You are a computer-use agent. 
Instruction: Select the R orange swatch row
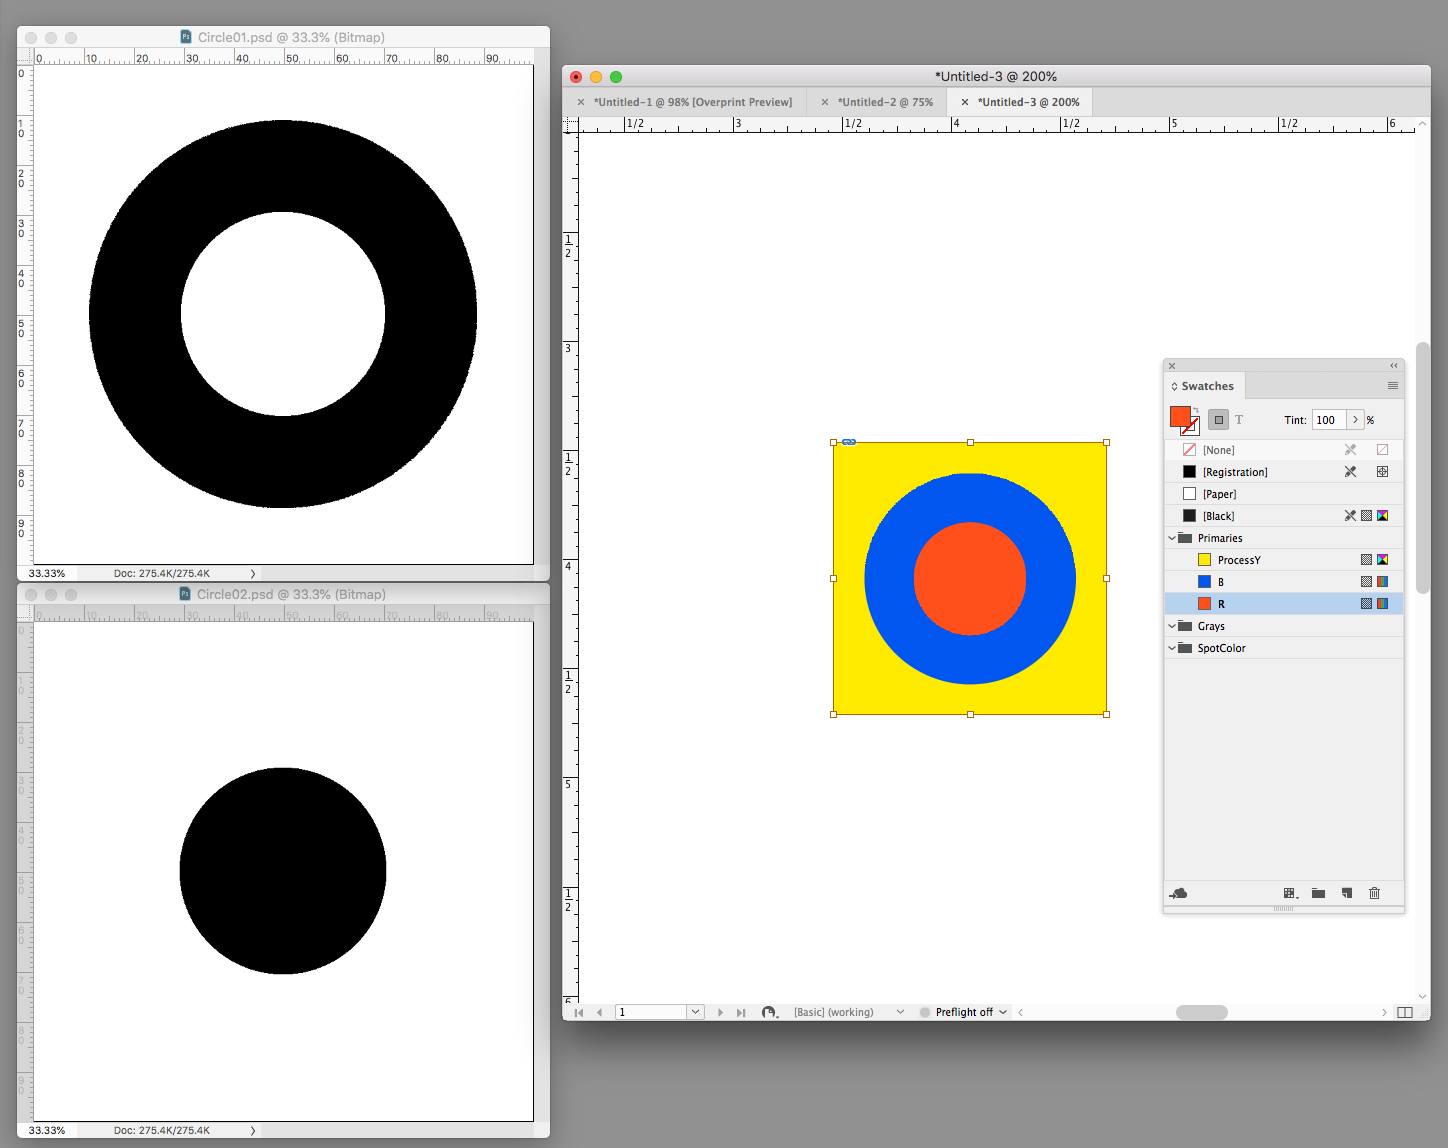coord(1284,604)
